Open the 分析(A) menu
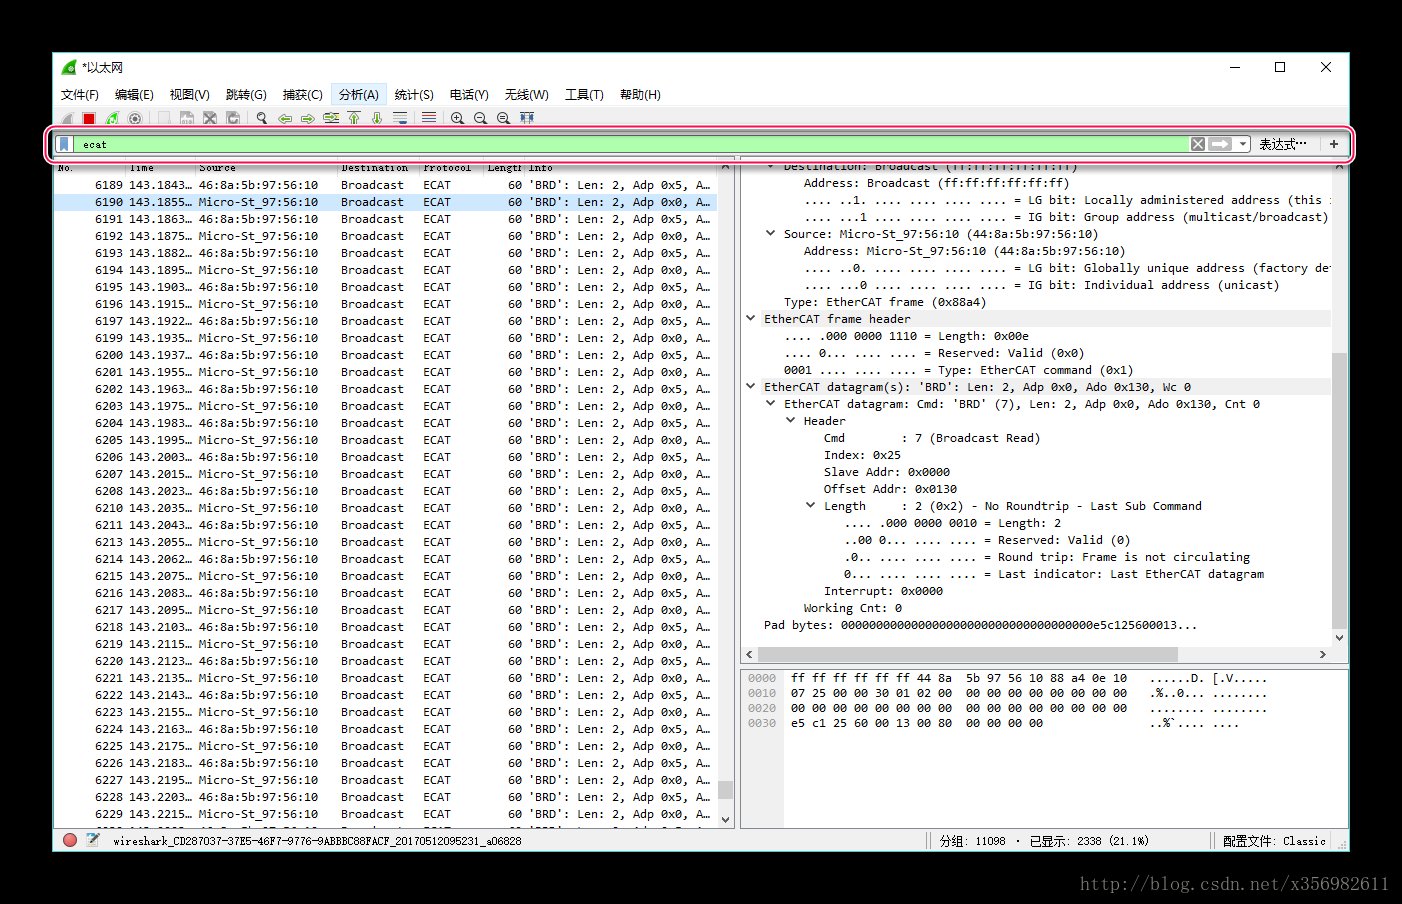The width and height of the screenshot is (1402, 904). tap(358, 94)
